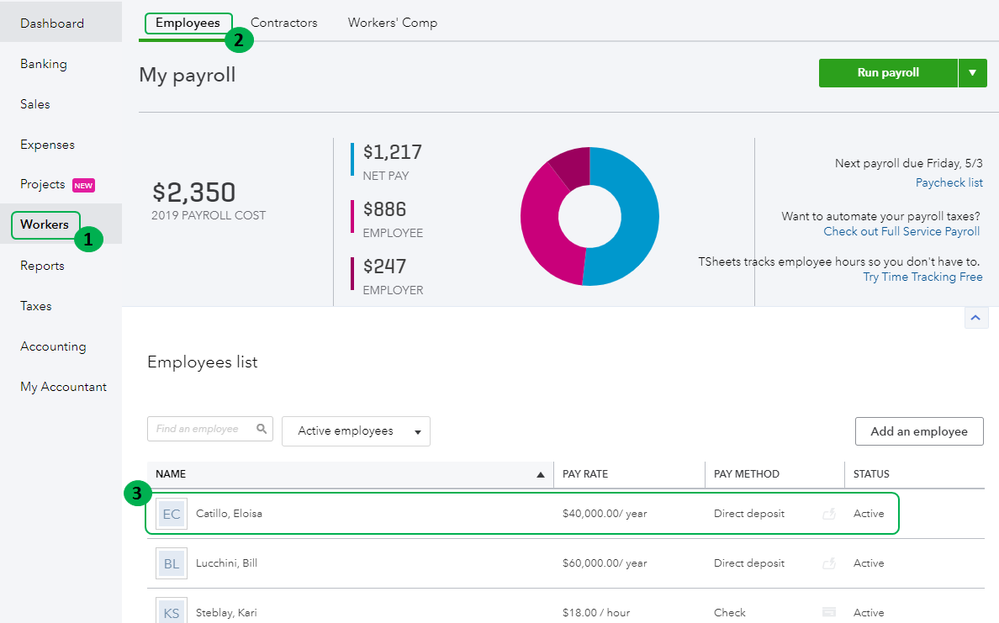Click Add an employee button
Viewport: 999px width, 623px height.
pos(919,431)
